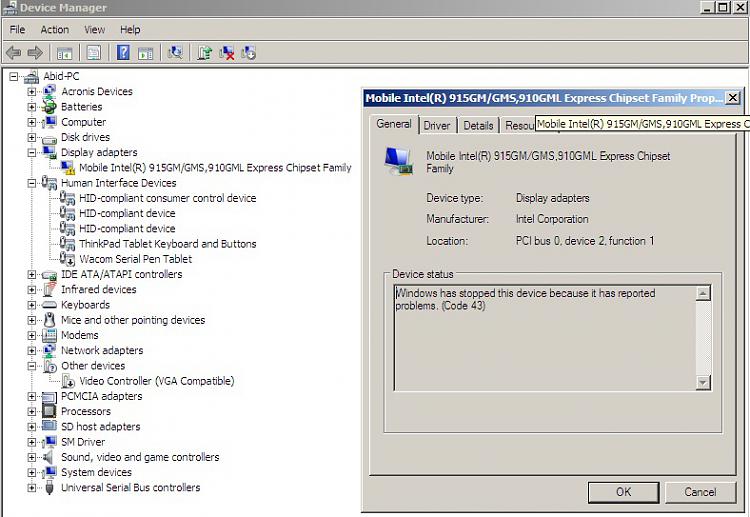Switch to the Resources tab
The image size is (750, 517).
point(518,125)
